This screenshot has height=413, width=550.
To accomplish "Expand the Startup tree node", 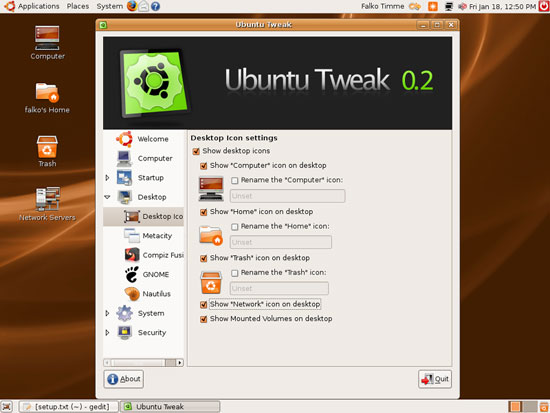I will click(x=107, y=178).
